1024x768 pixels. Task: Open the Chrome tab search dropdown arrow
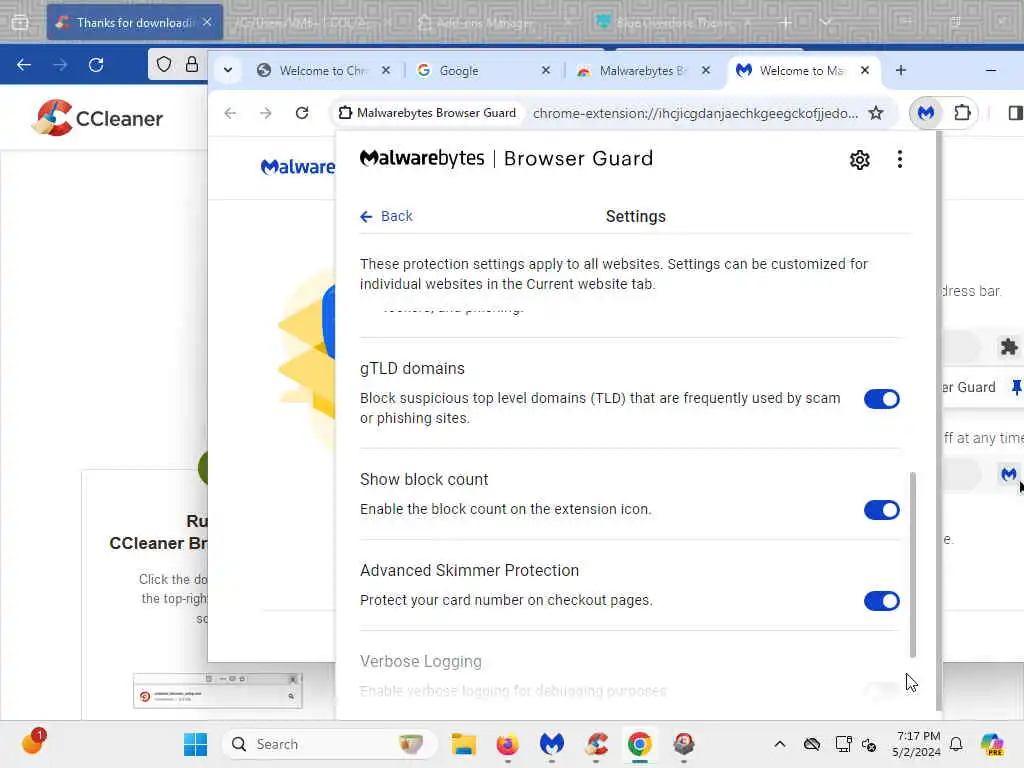pos(228,70)
